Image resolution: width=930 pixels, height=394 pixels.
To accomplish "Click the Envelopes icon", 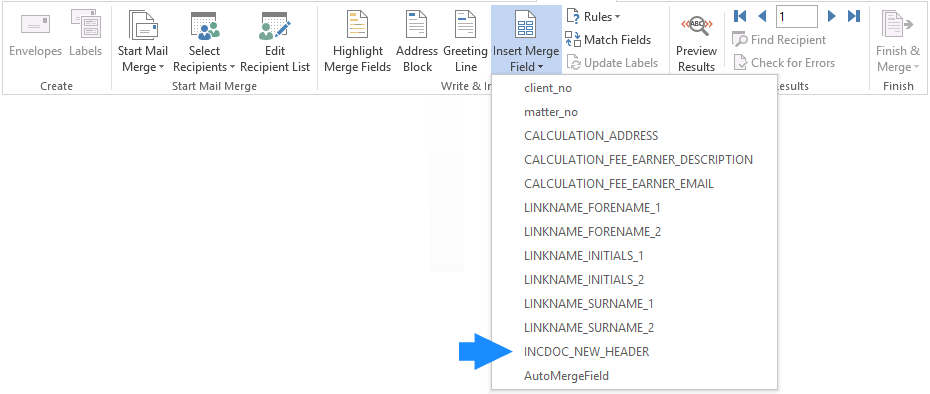I will [36, 24].
